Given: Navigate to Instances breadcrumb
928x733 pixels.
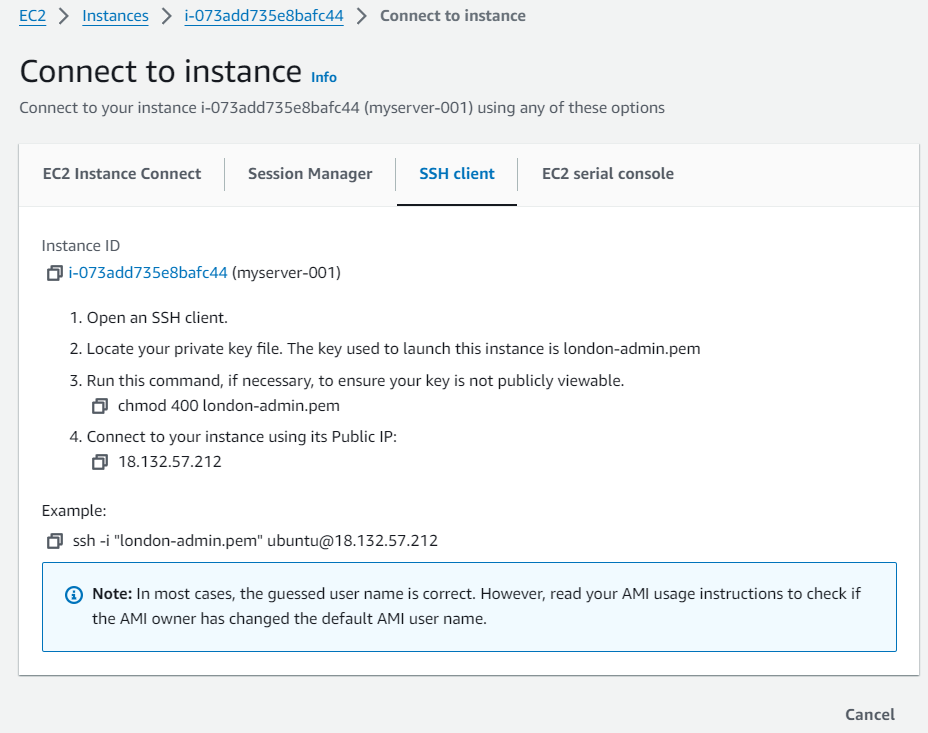Looking at the screenshot, I should (115, 16).
